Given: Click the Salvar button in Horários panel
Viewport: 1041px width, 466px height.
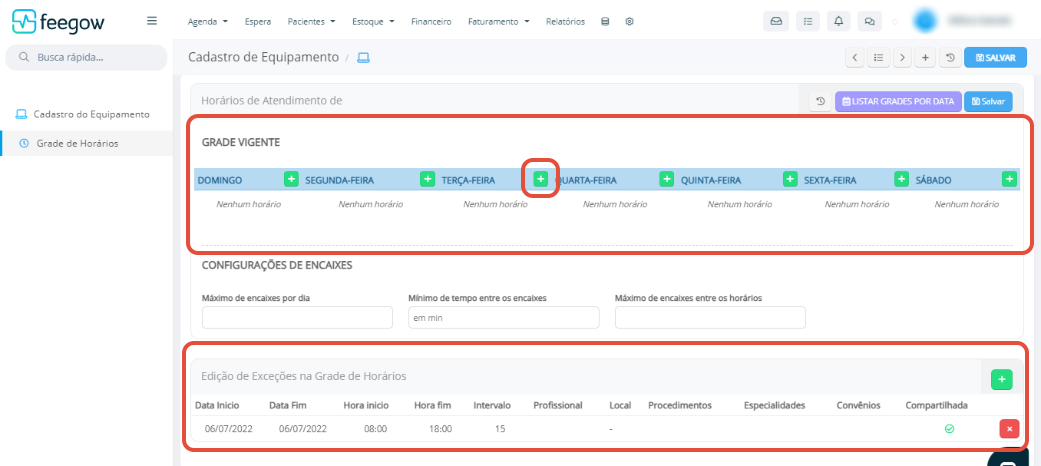Looking at the screenshot, I should tap(988, 102).
